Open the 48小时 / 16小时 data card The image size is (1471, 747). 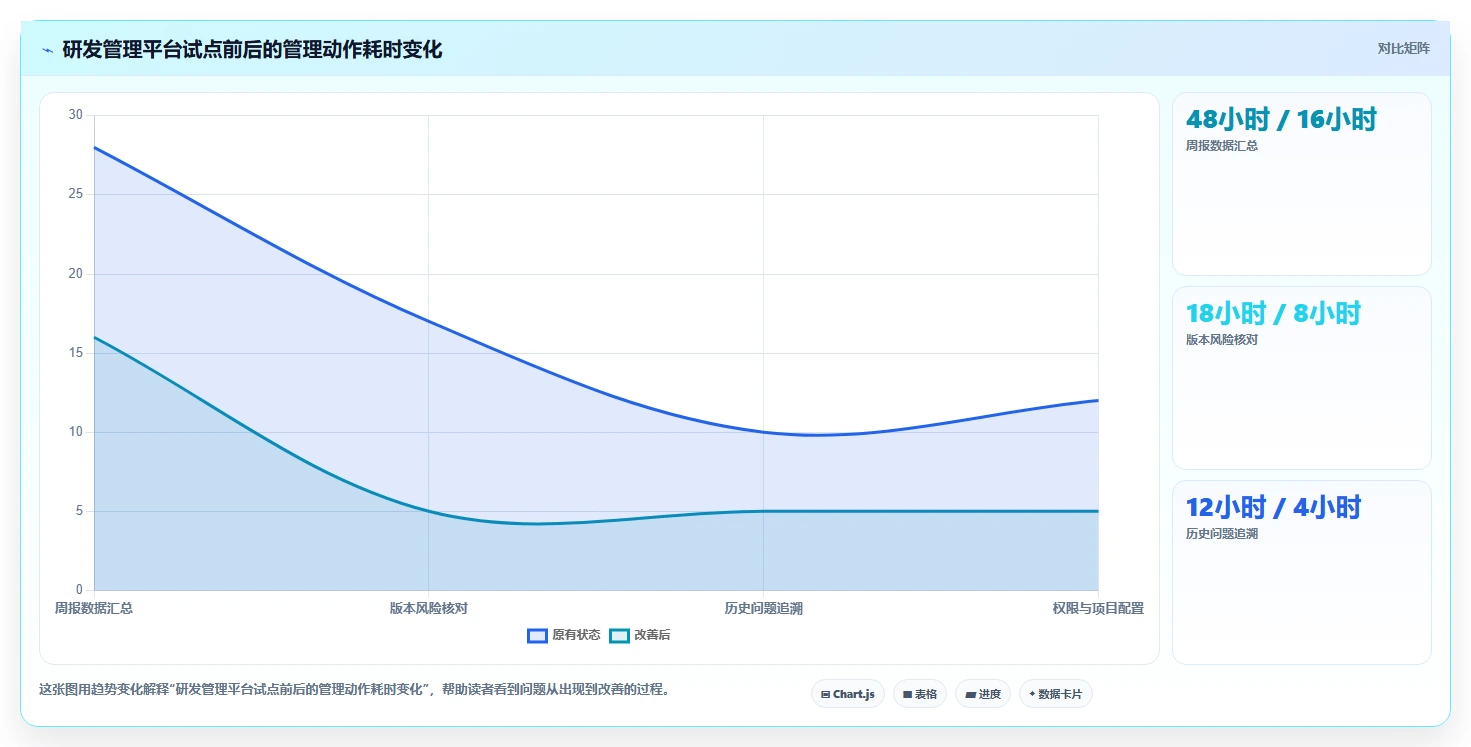1301,184
